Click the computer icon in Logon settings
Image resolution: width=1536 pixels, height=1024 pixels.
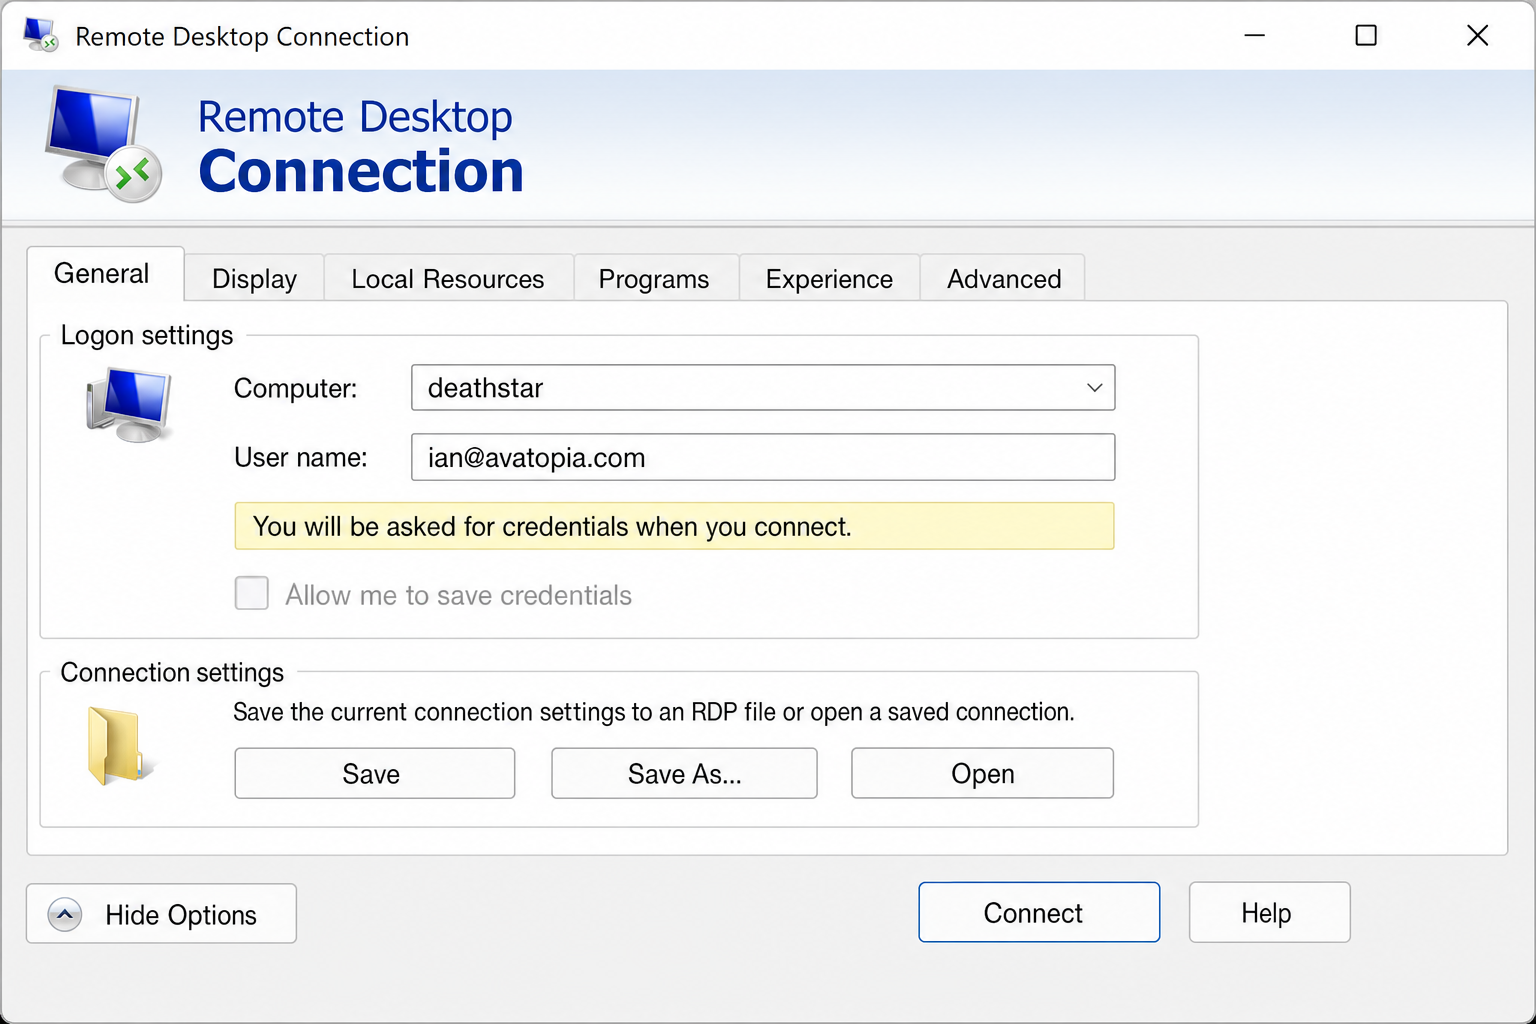coord(129,404)
